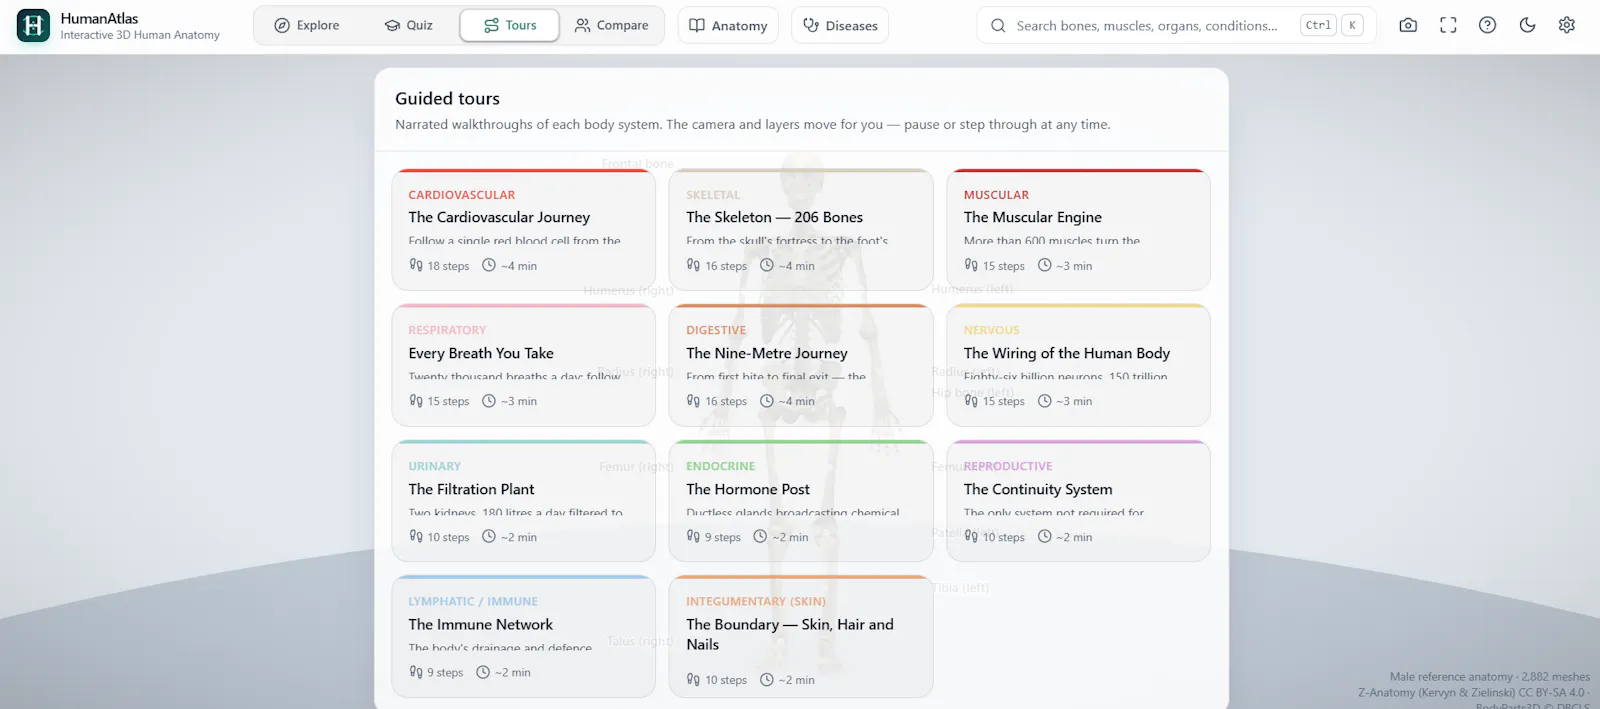Click the compass icon on the Explore tab
Screen dimensions: 1600x709
282,26
